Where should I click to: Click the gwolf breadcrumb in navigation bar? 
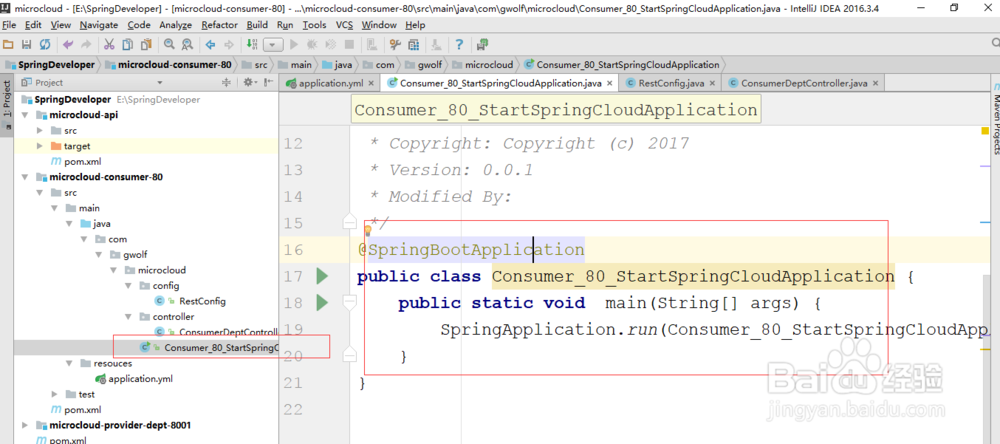coord(424,64)
